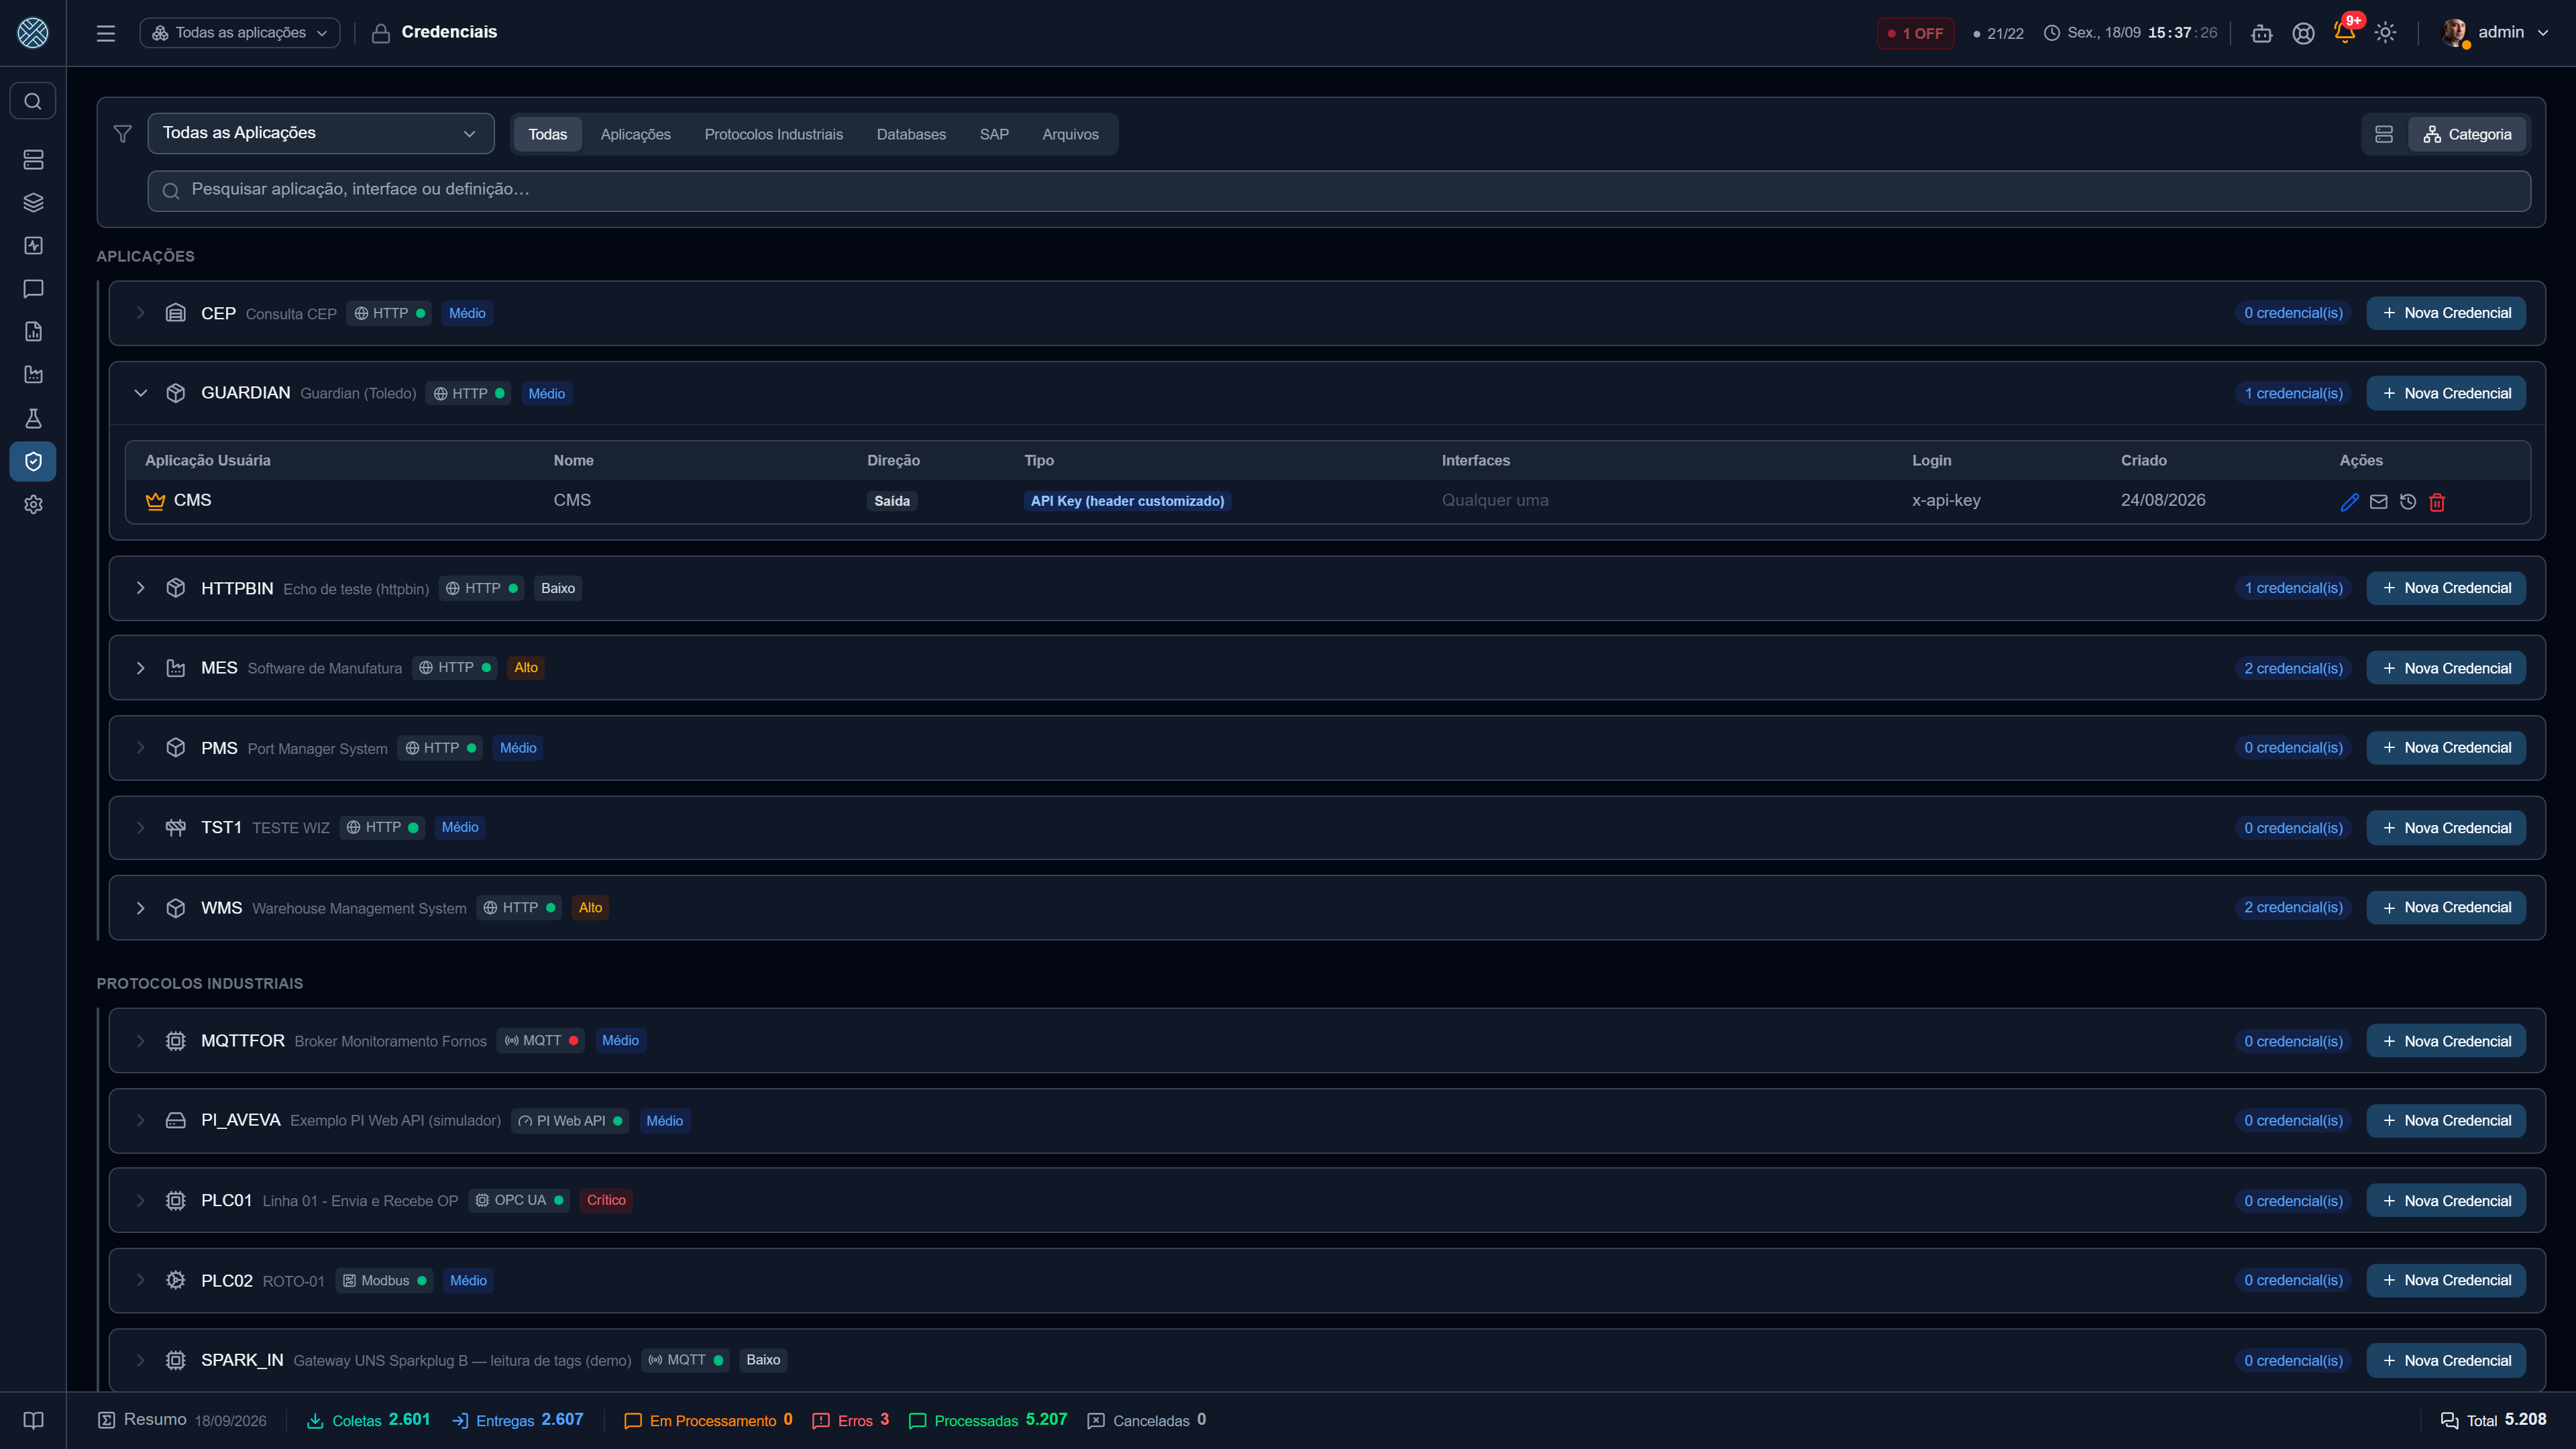The height and width of the screenshot is (1449, 2576).
Task: Click the search applications input field
Action: (1339, 190)
